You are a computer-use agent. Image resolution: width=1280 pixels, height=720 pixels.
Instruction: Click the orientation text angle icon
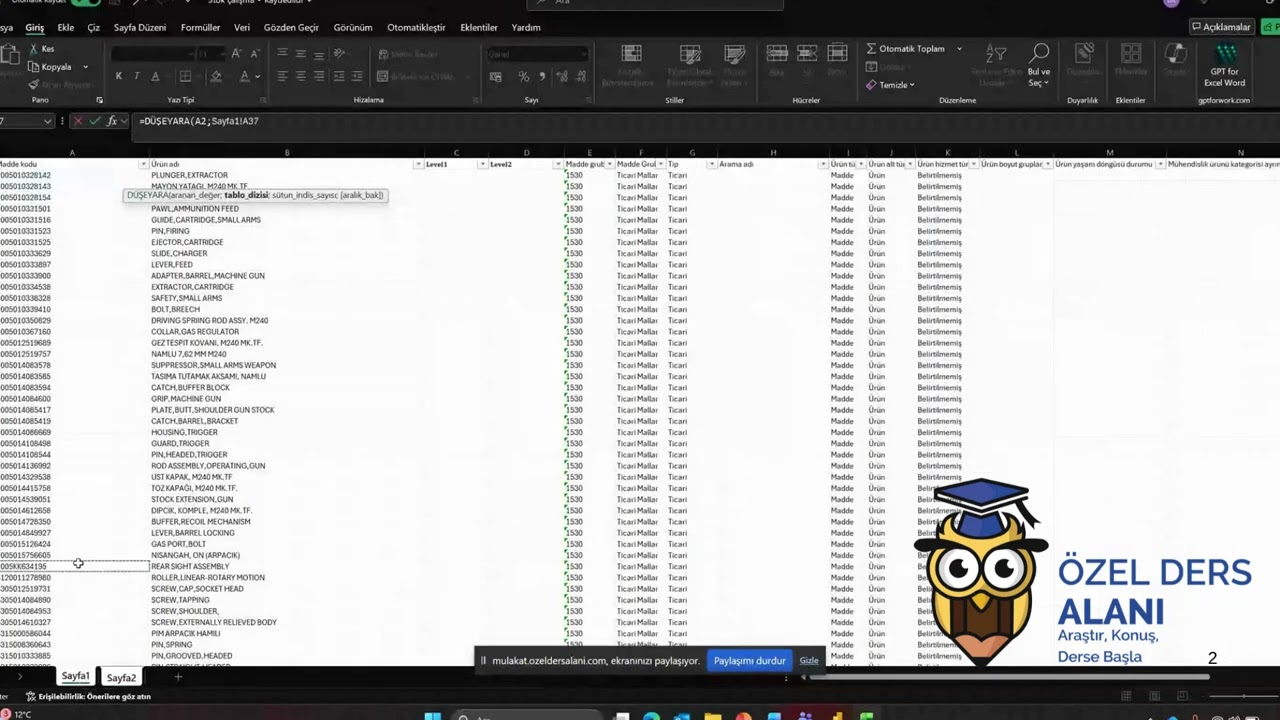[341, 53]
